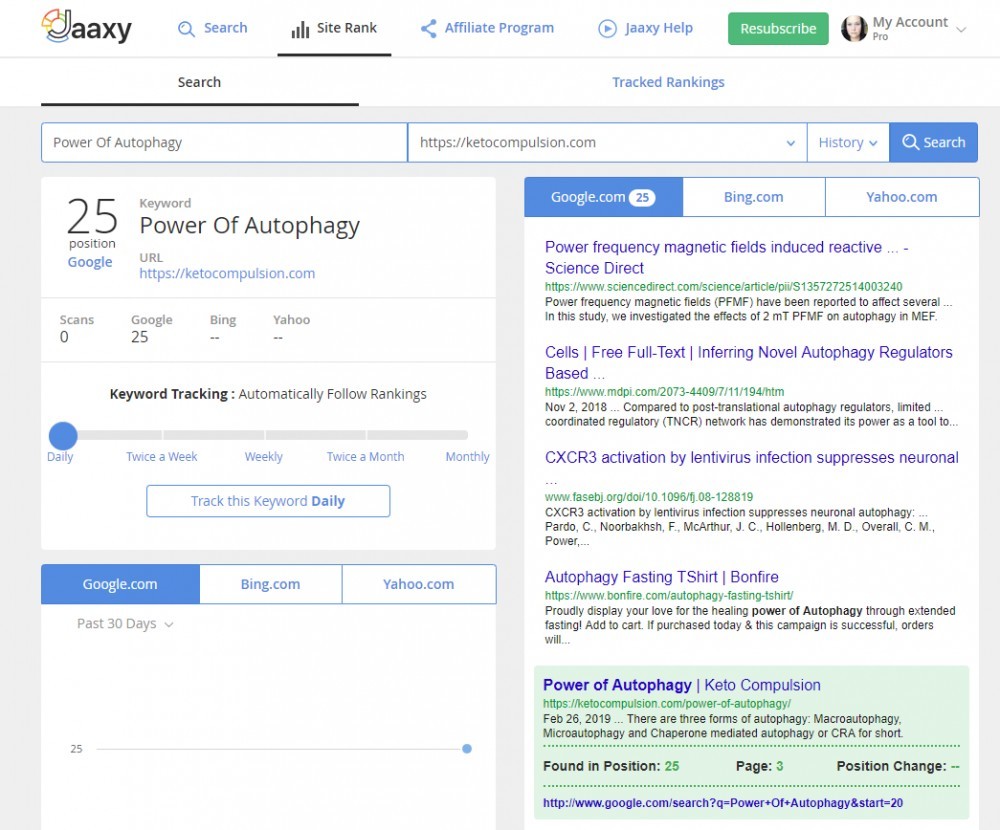Click the Power Of Autophagy keyword heading
Image resolution: width=1000 pixels, height=830 pixels.
coord(249,225)
